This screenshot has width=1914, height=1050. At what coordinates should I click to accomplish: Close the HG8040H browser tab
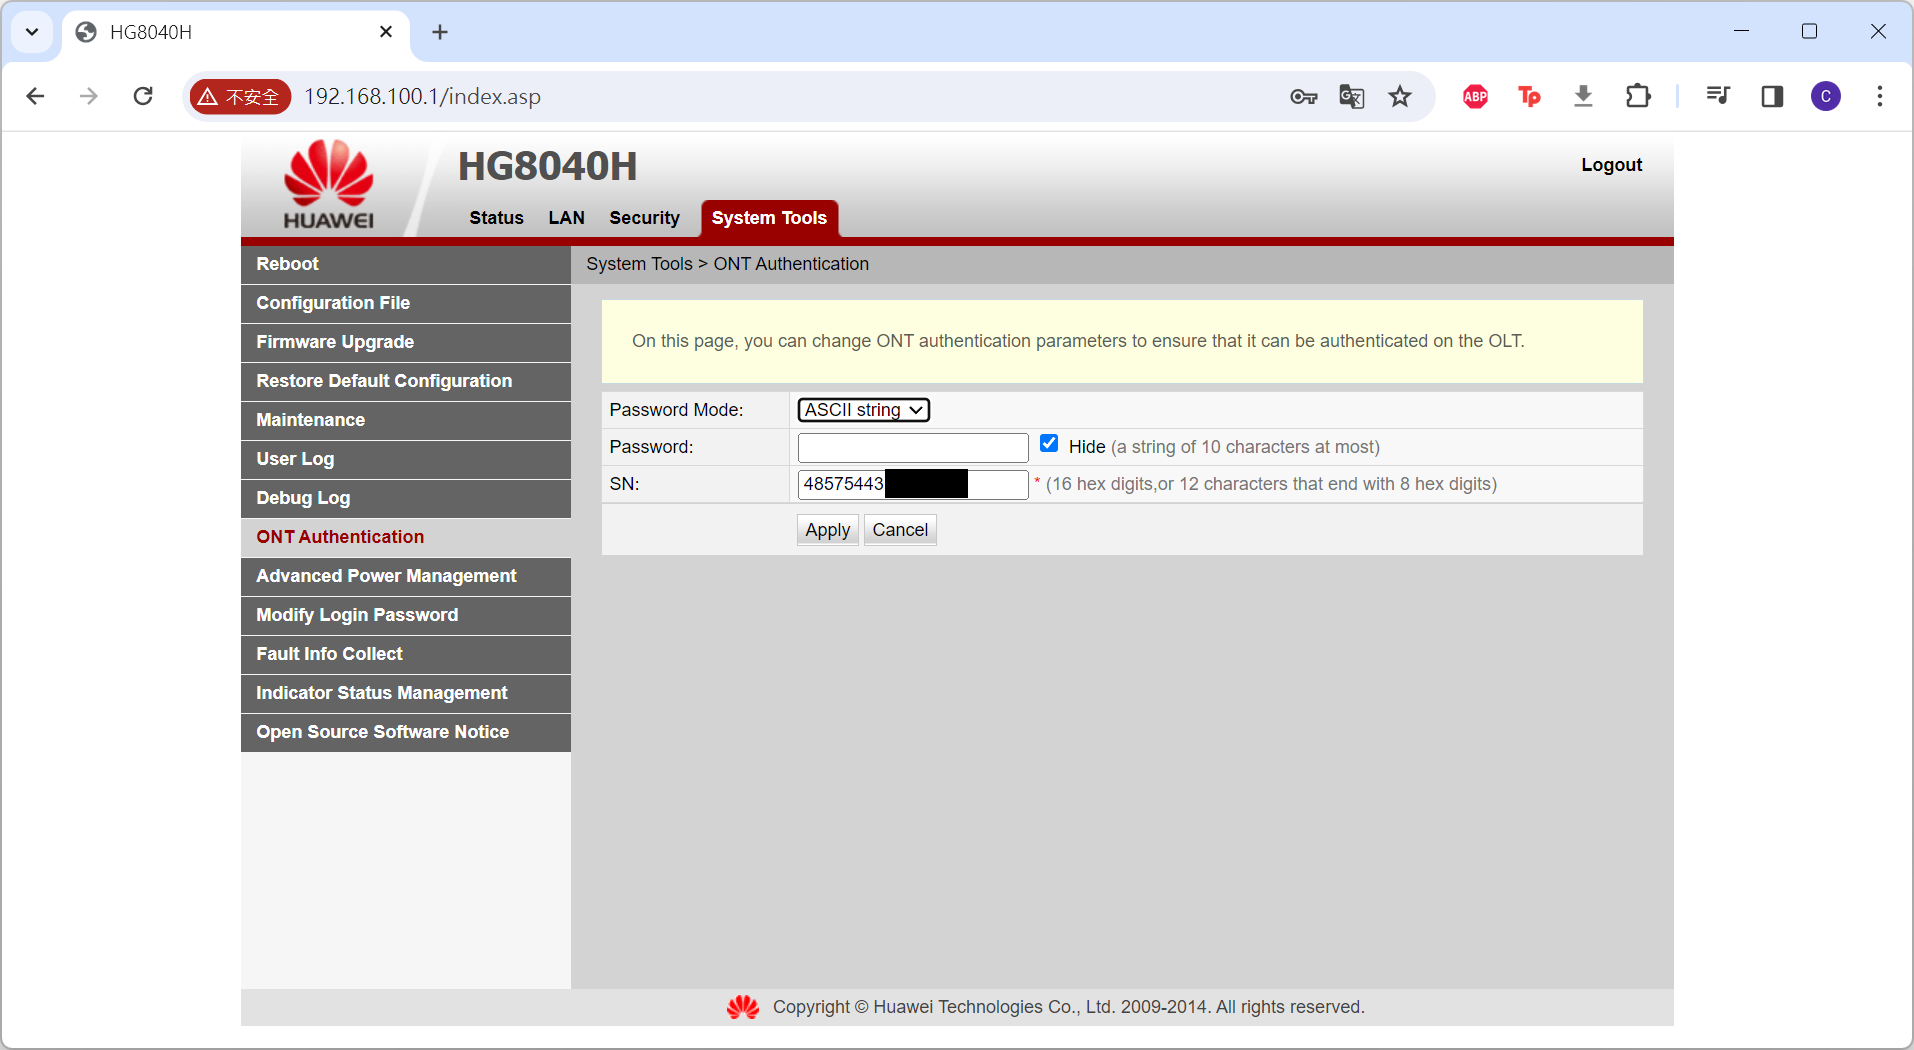[386, 32]
